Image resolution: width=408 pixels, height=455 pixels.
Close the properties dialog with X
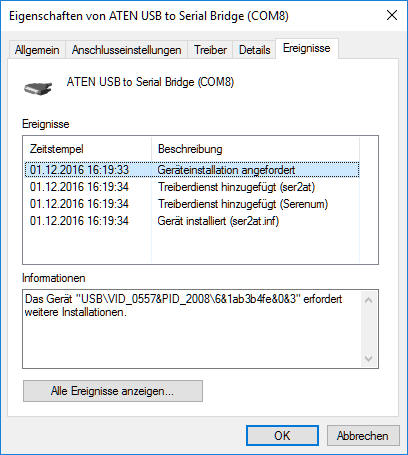[x=392, y=15]
